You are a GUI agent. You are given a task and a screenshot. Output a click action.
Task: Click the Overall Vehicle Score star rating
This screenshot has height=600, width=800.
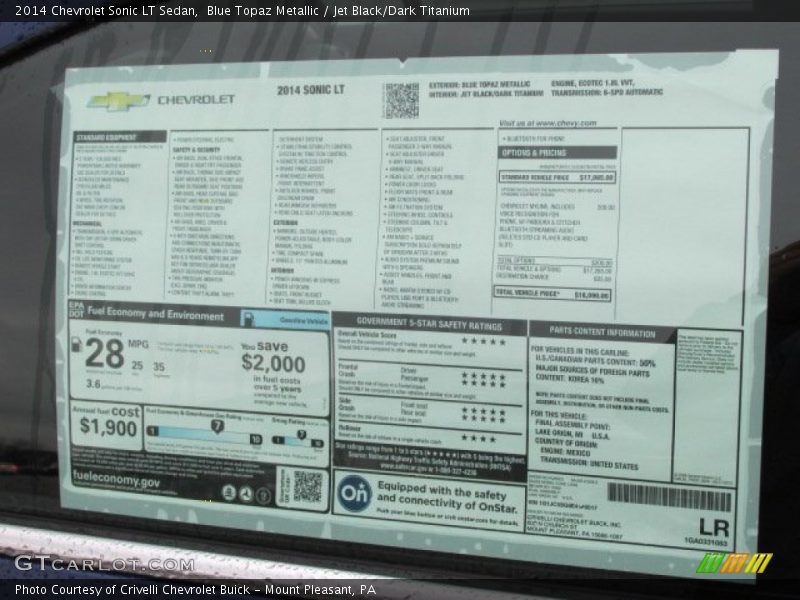tap(484, 341)
